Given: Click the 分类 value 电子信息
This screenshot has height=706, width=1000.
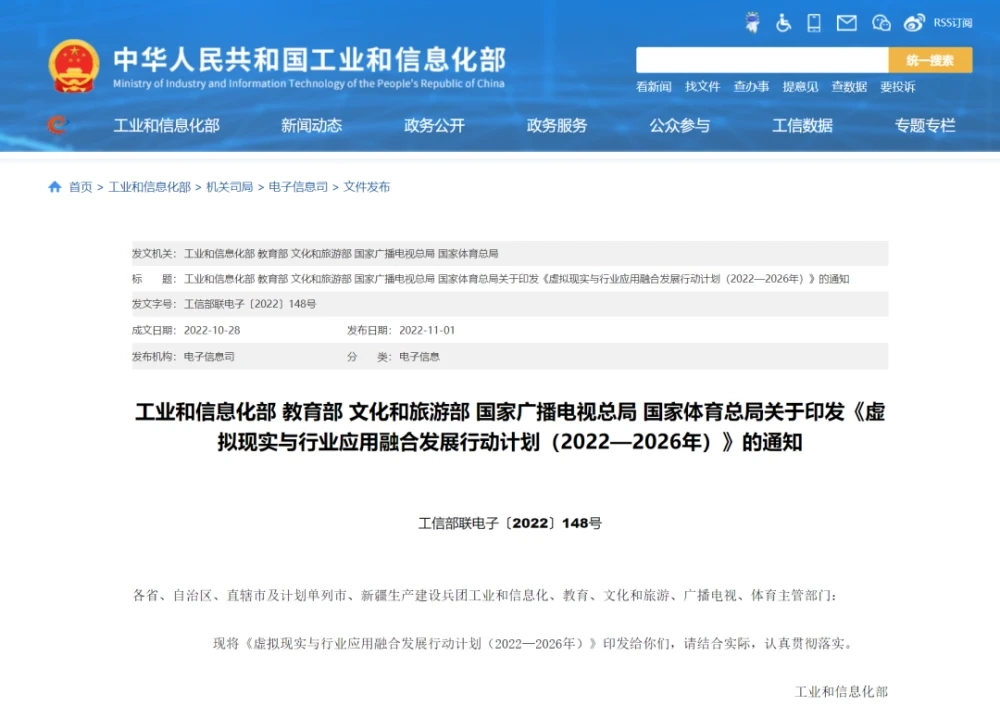Looking at the screenshot, I should pyautogui.click(x=420, y=357).
